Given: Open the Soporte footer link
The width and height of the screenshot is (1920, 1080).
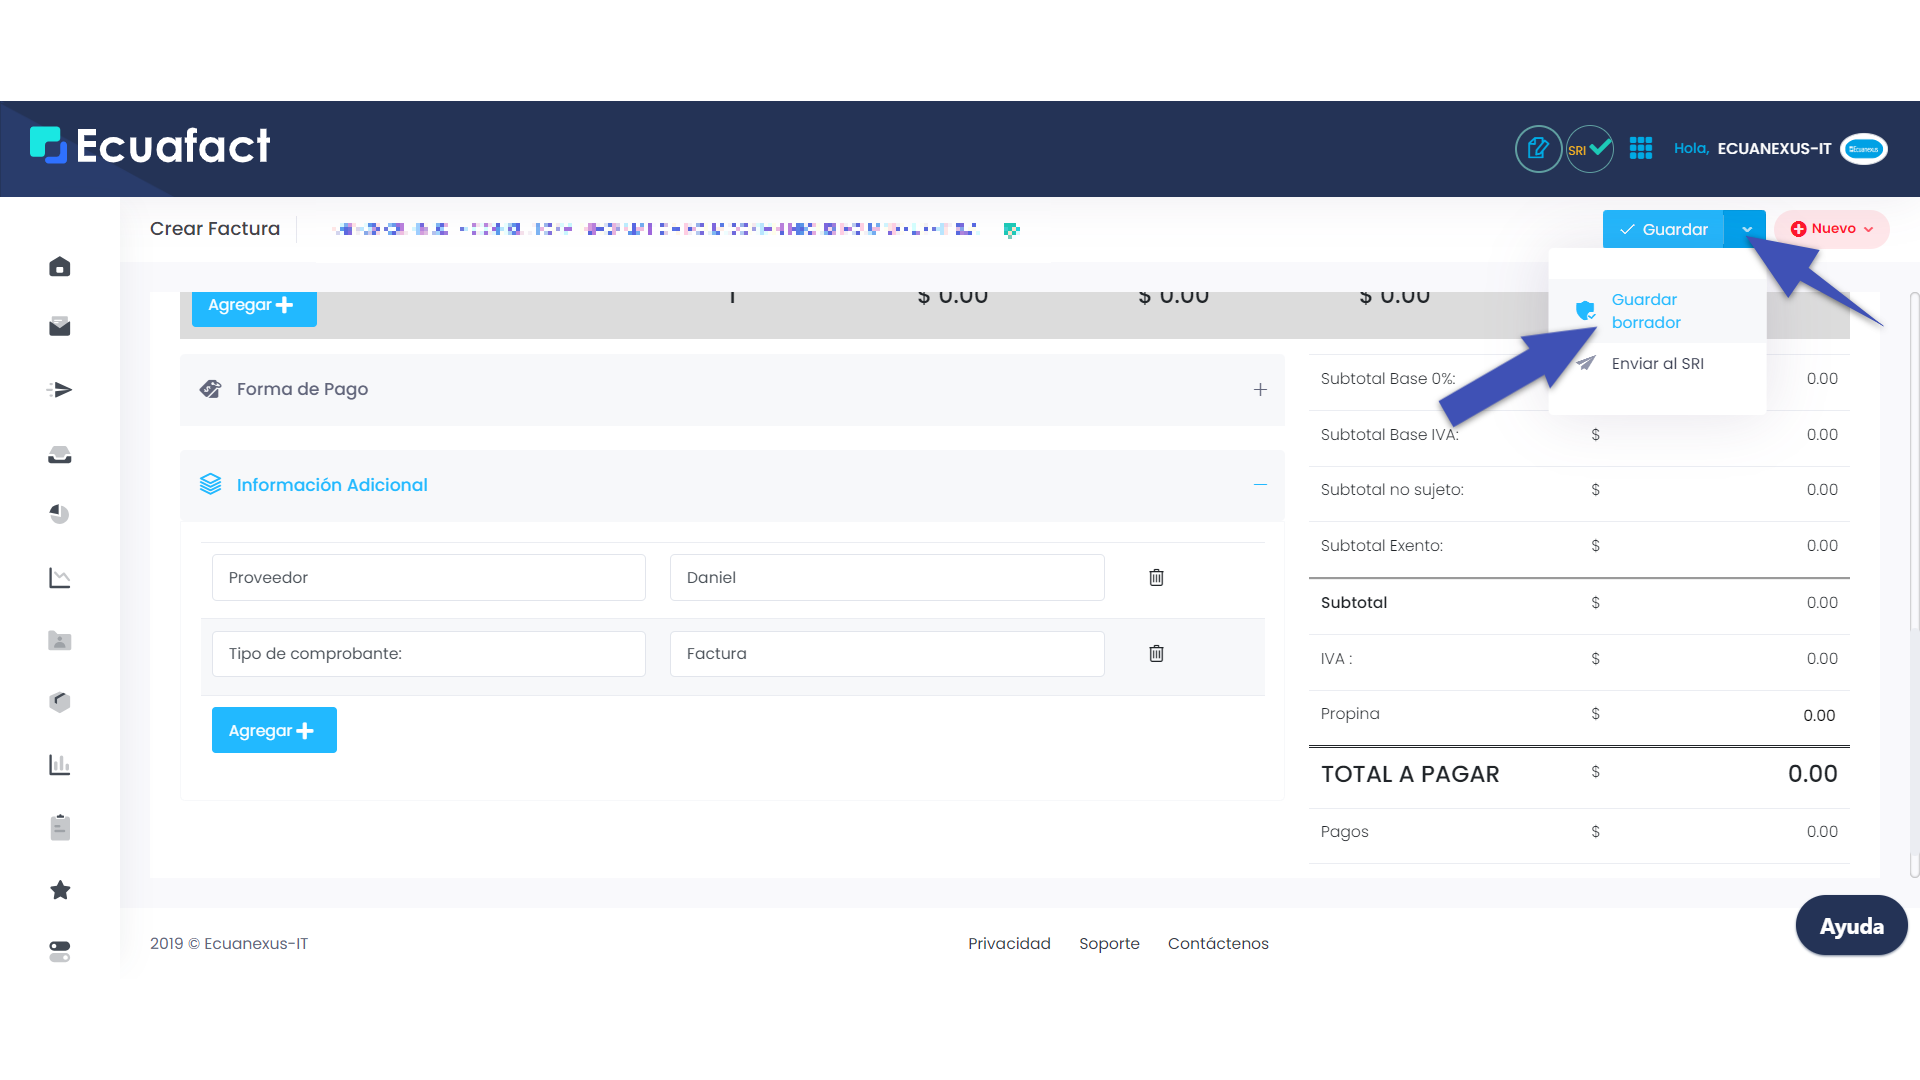Looking at the screenshot, I should (x=1109, y=943).
